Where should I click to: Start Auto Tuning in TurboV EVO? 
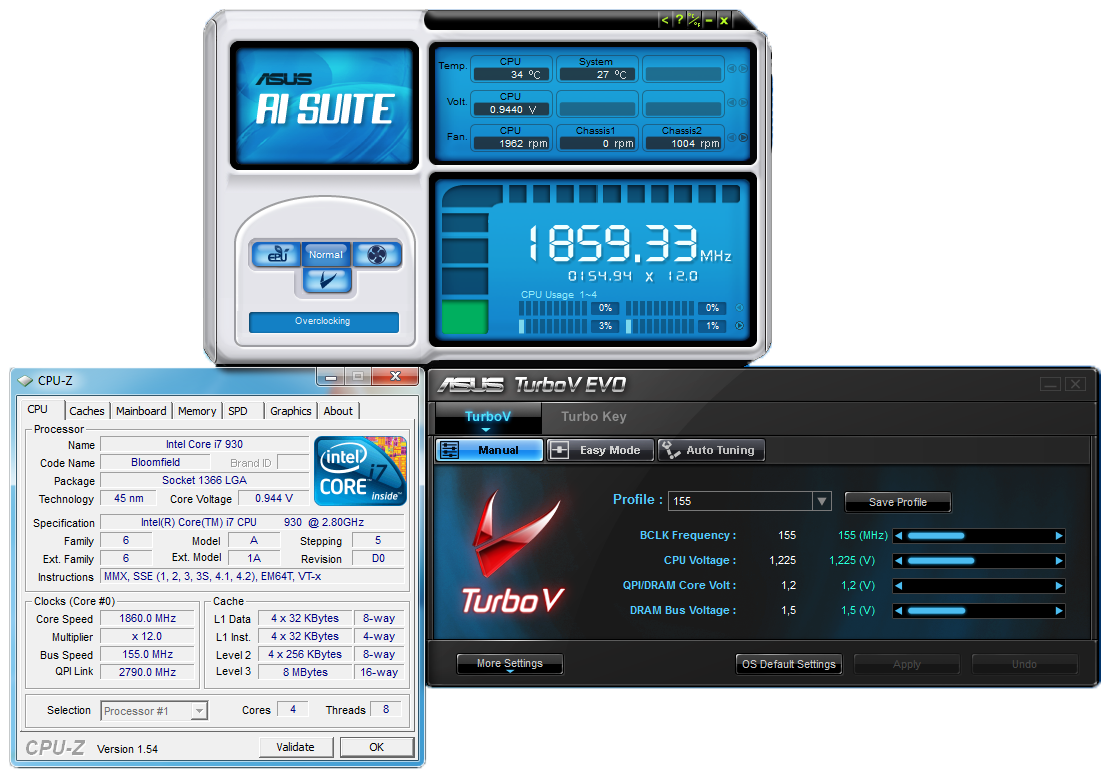[x=711, y=450]
